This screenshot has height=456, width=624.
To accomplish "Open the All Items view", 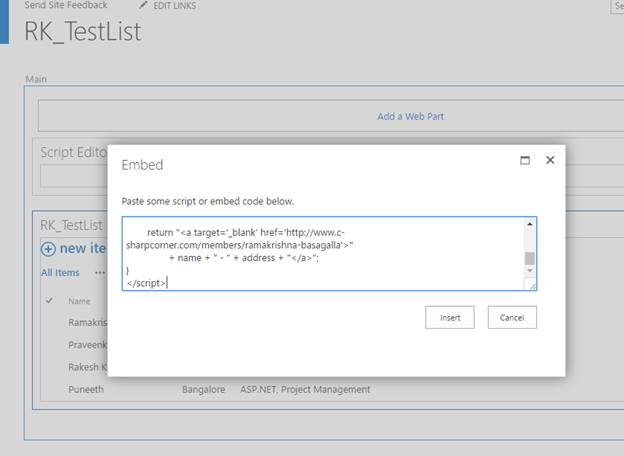I will pyautogui.click(x=60, y=273).
